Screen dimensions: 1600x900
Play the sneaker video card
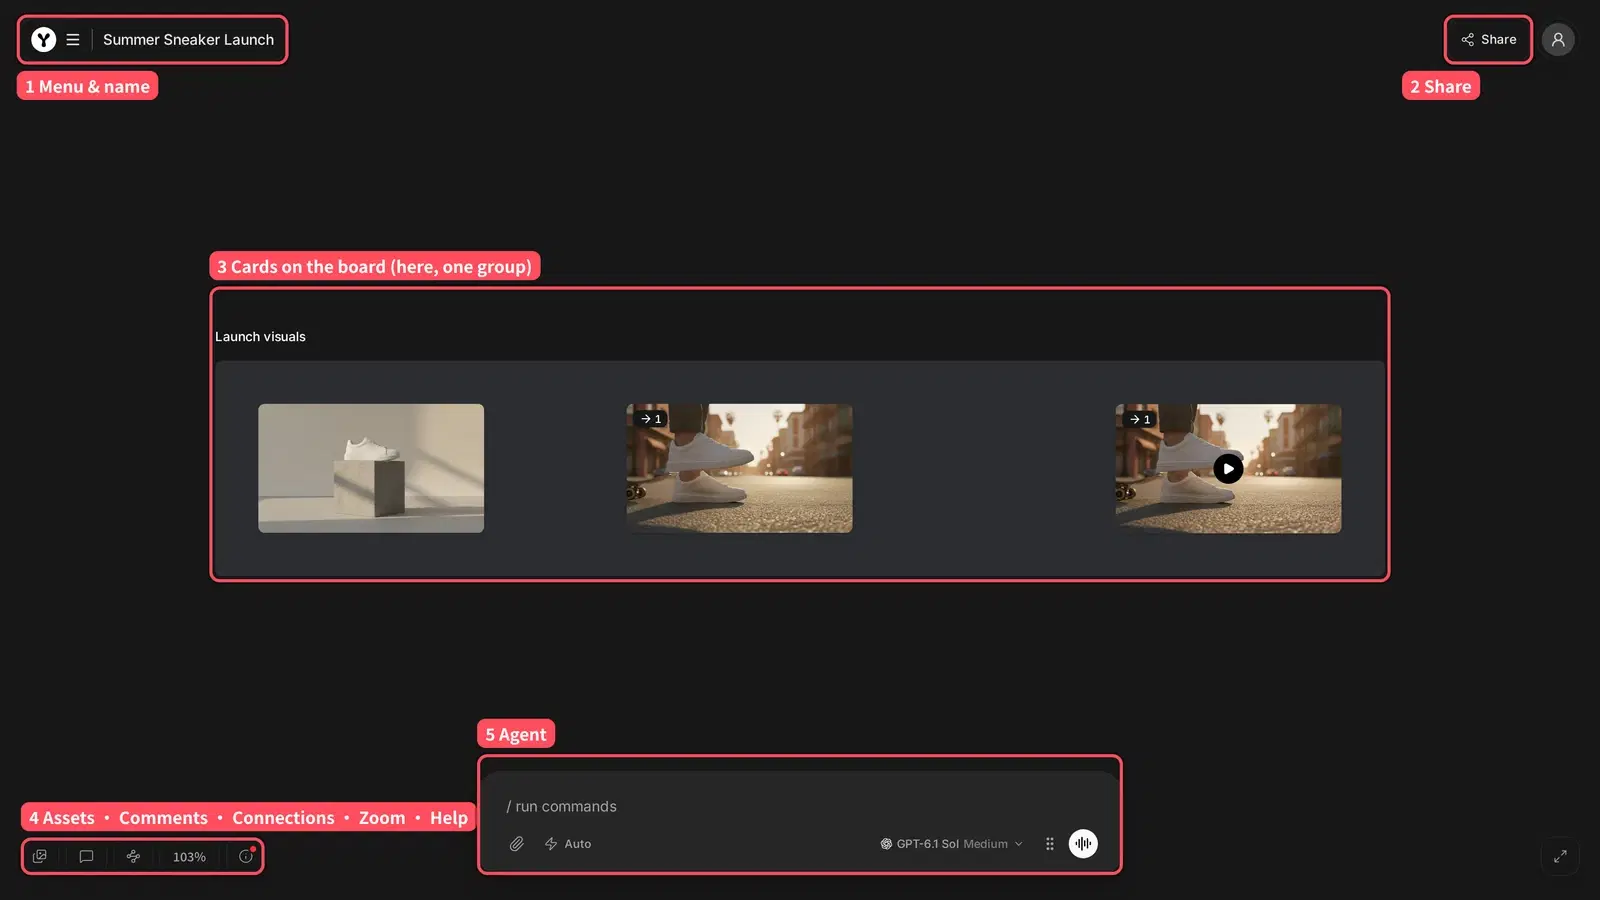pos(1228,468)
